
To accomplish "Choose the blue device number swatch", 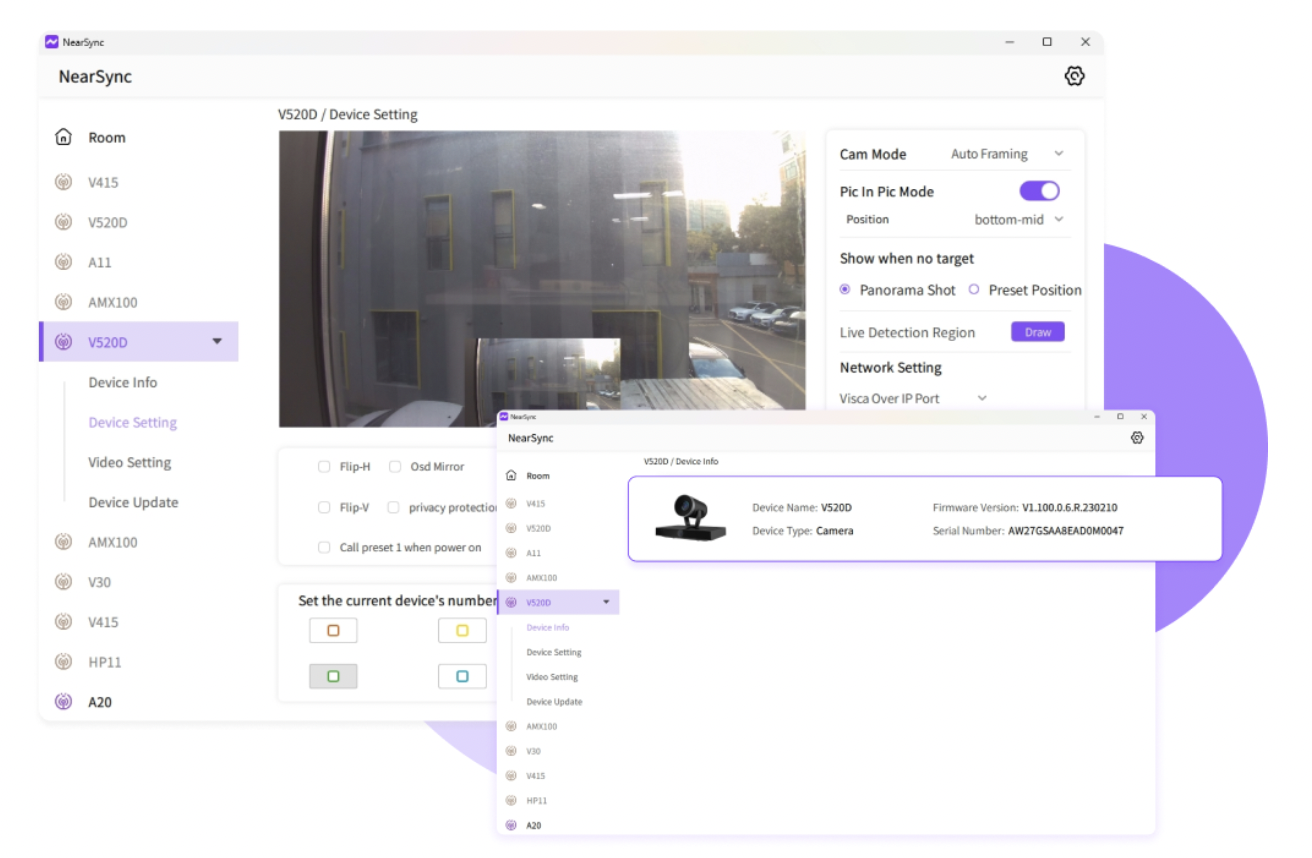I will point(462,676).
